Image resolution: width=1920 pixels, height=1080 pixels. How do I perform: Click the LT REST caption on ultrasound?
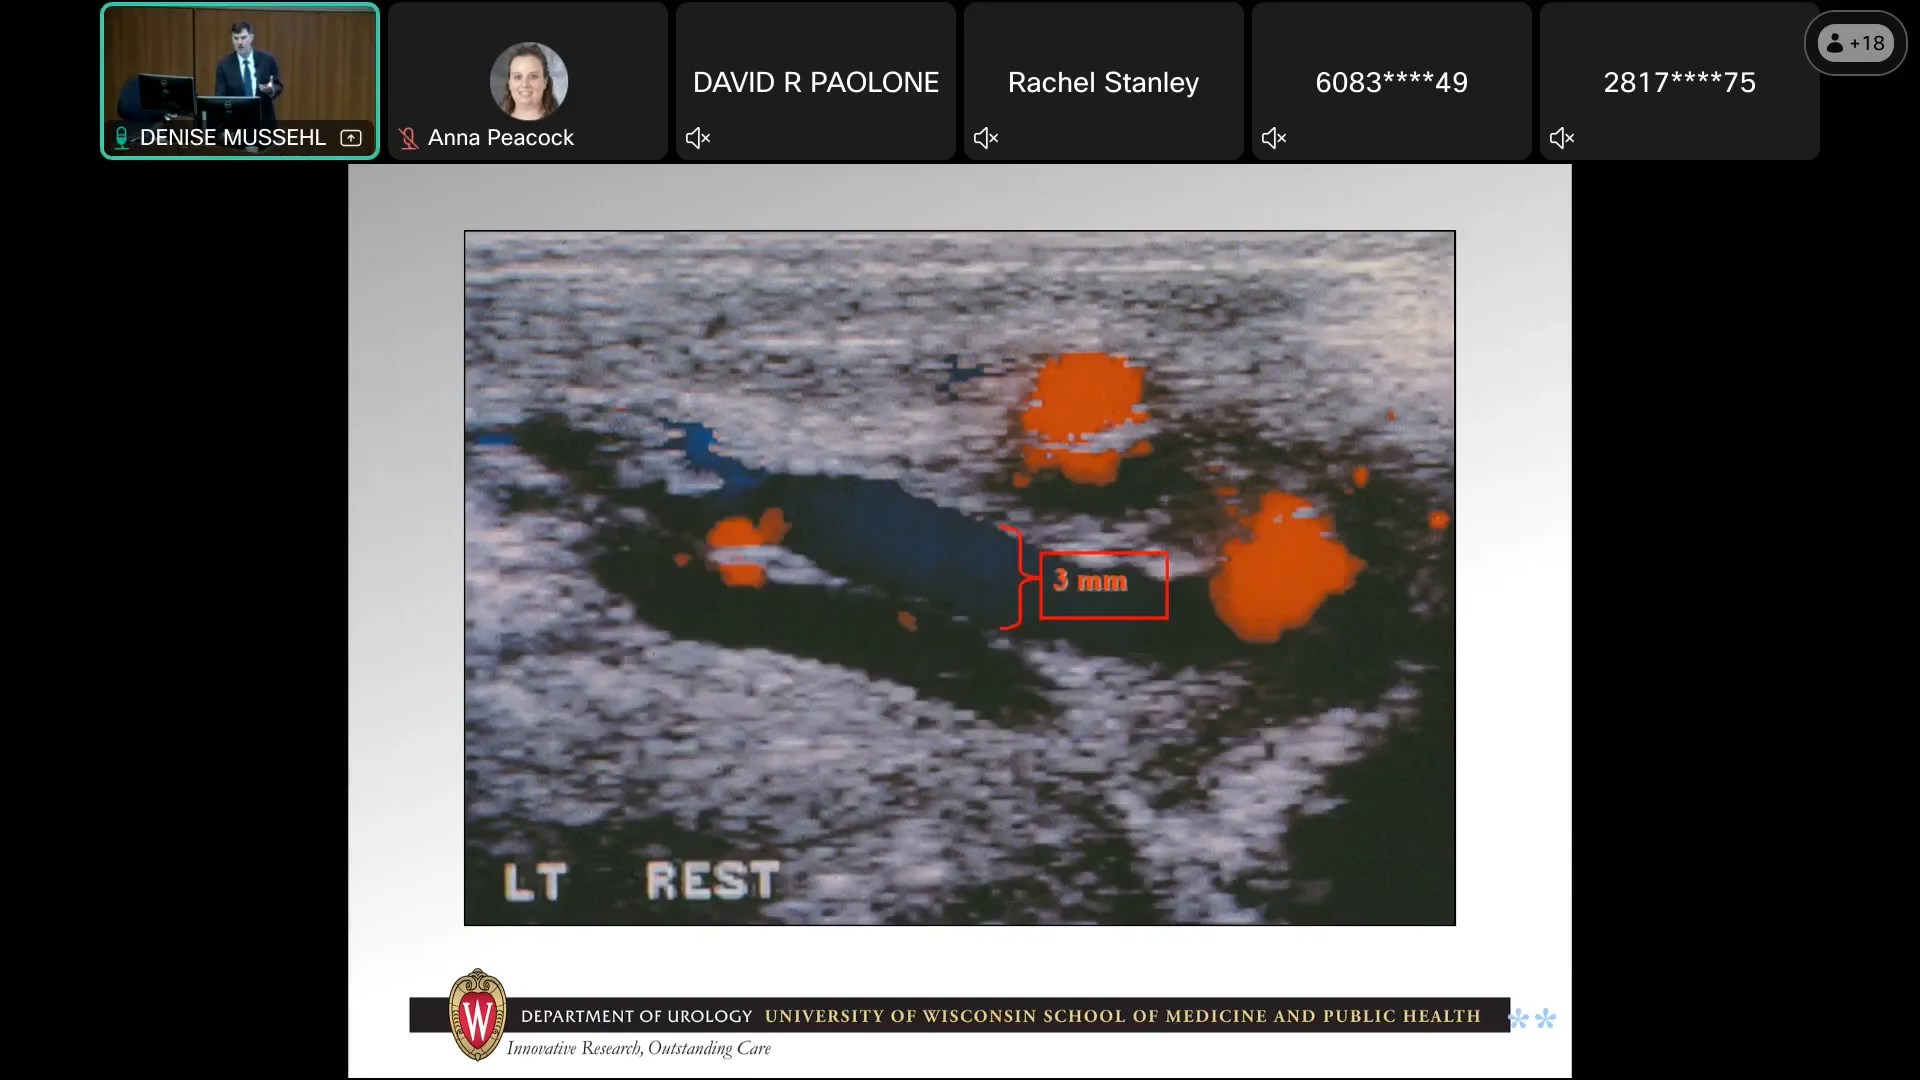641,881
